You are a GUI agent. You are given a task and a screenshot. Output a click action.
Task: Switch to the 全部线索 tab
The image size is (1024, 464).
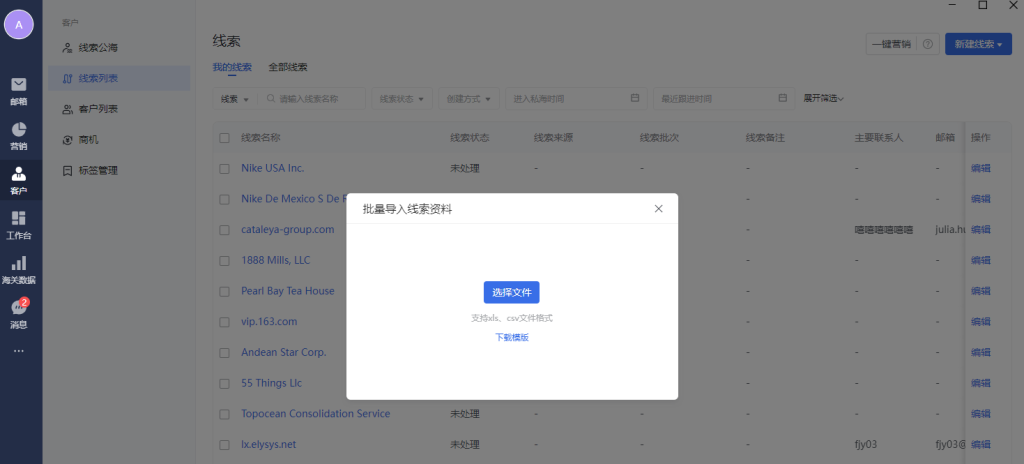(x=288, y=68)
